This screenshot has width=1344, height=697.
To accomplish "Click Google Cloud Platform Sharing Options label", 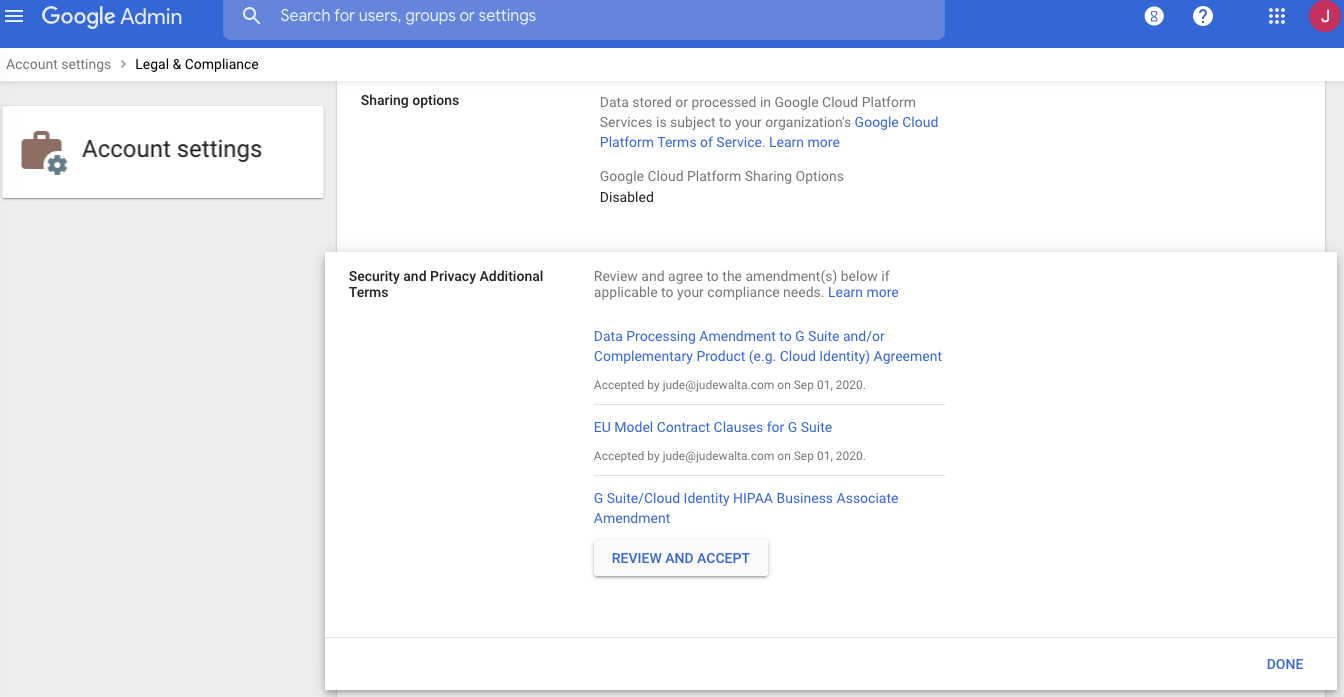I will [722, 176].
